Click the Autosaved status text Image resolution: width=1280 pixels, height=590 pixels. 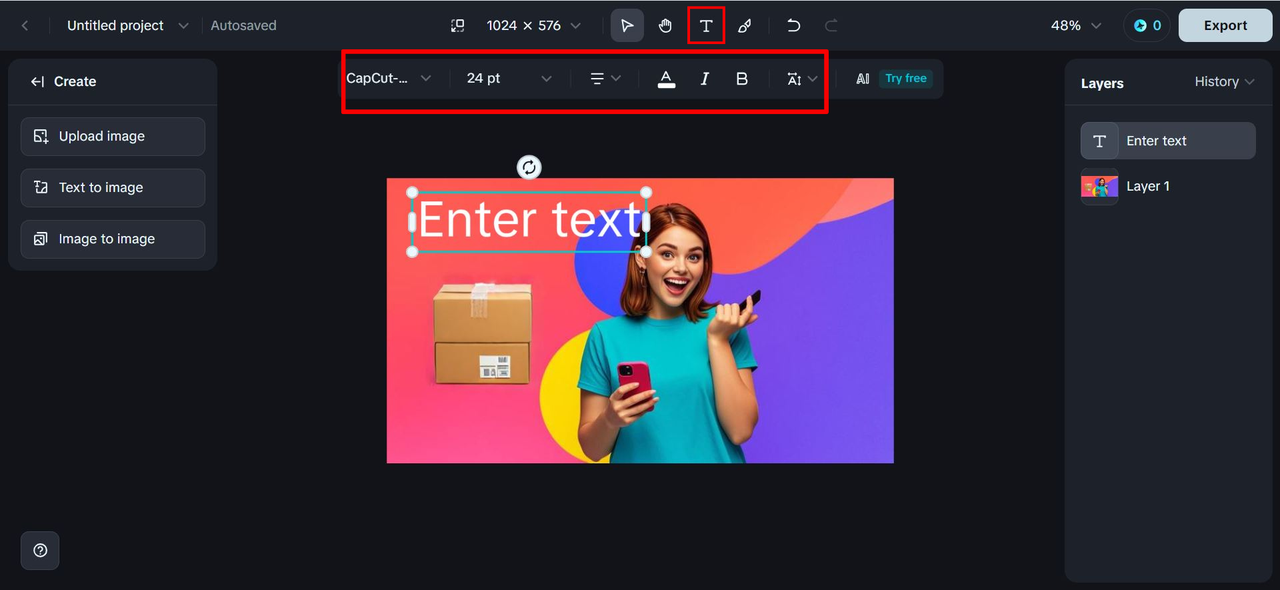tap(243, 26)
